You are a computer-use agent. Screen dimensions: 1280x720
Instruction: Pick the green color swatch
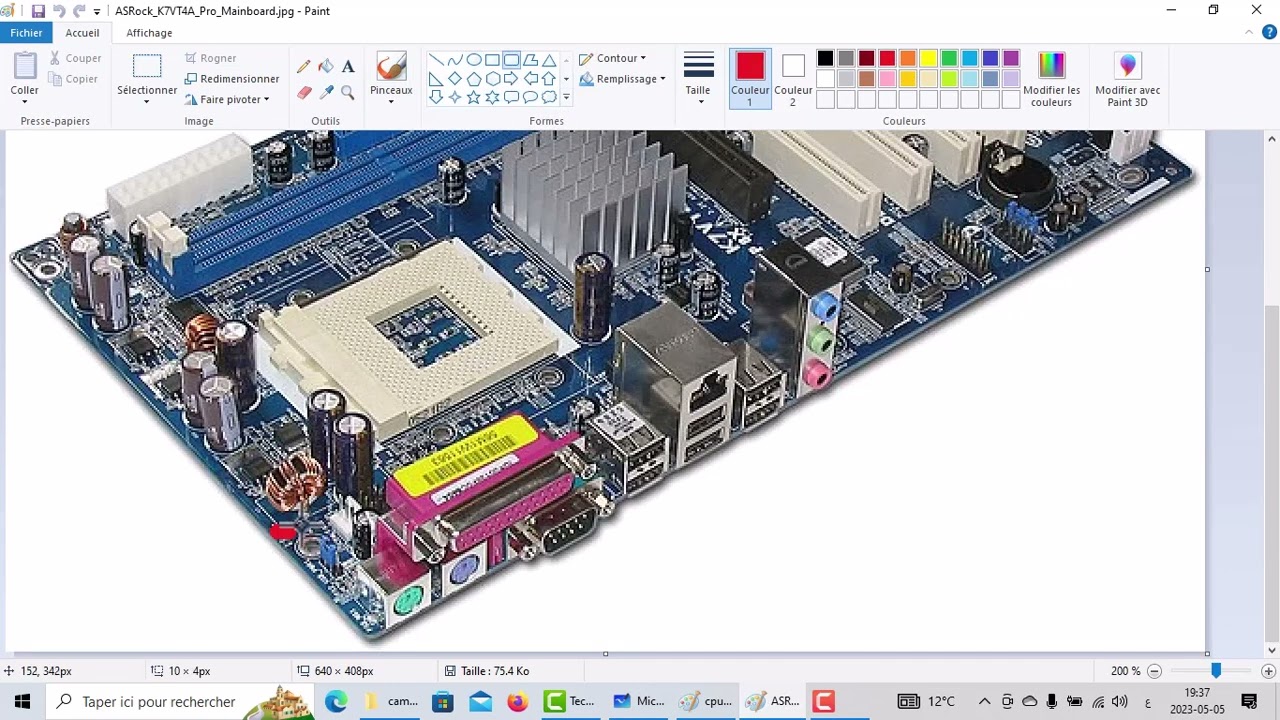click(x=949, y=59)
